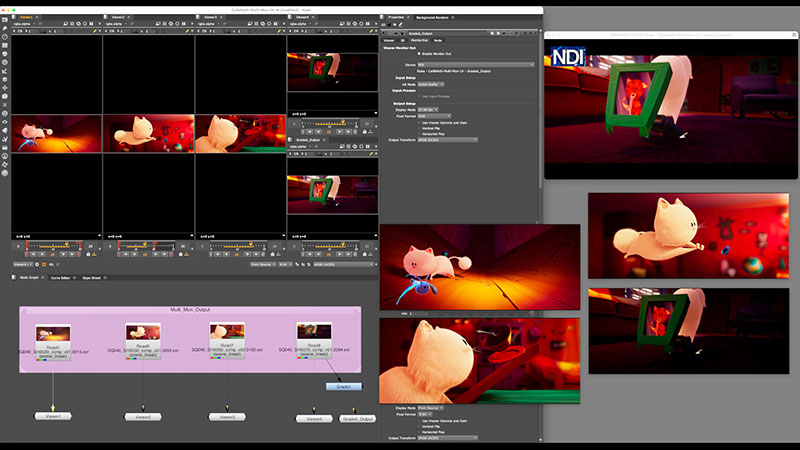The image size is (800, 450).
Task: Click the Viewer2 timeline frame slider
Action: pos(145,246)
